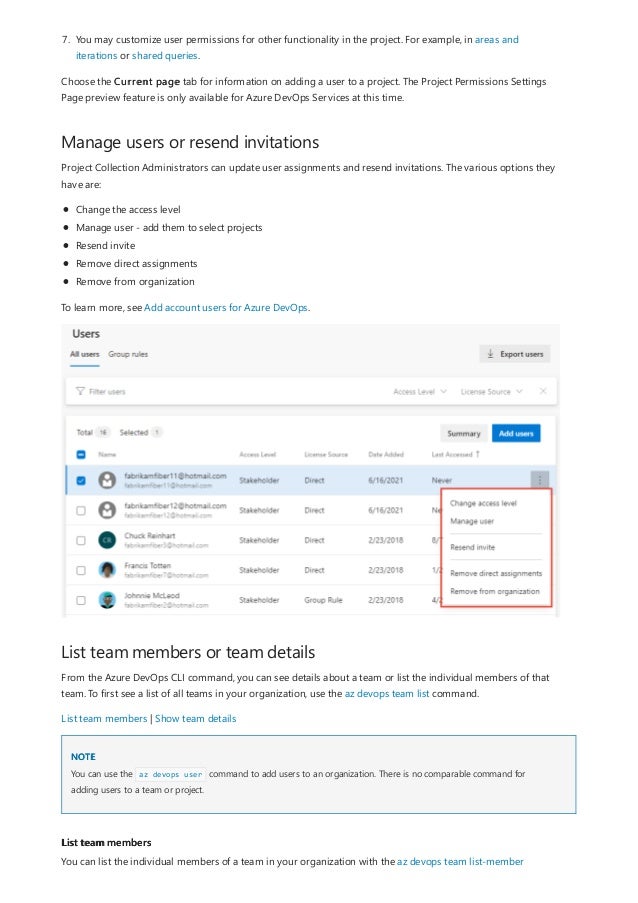The width and height of the screenshot is (638, 903).
Task: Click Chuck Reinhart's avatar
Action: point(107,540)
